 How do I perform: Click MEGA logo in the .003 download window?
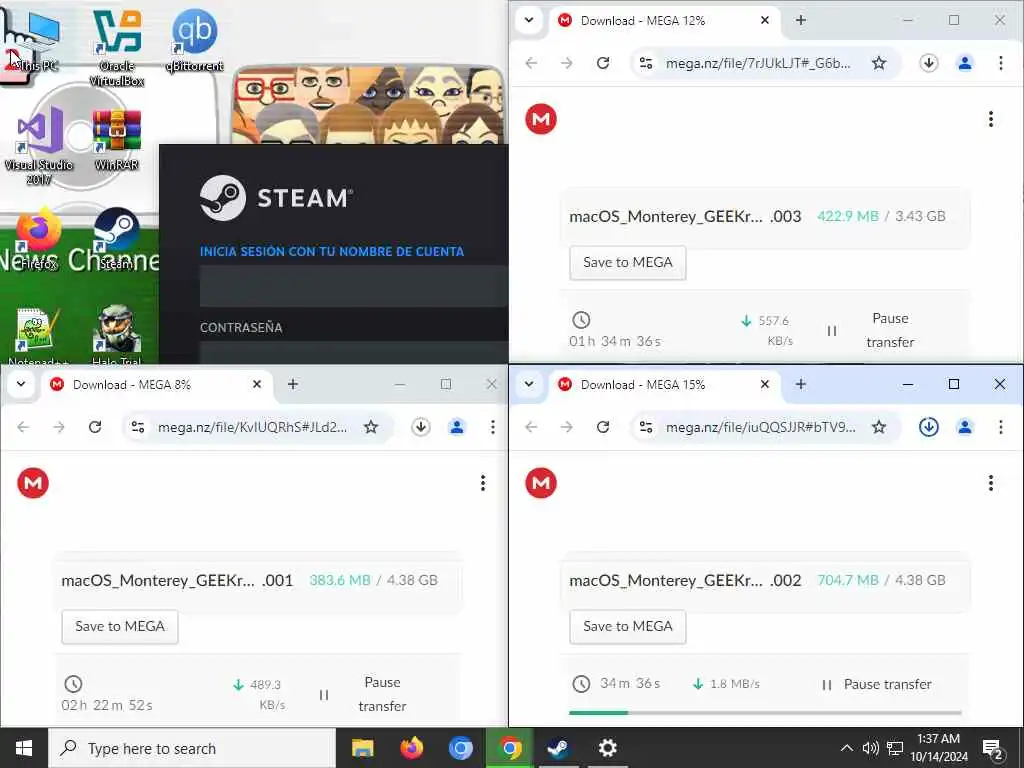[541, 119]
